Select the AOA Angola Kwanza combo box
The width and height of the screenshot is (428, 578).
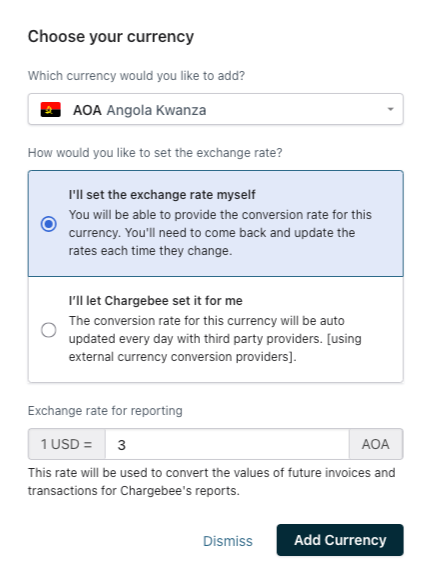[x=216, y=109]
